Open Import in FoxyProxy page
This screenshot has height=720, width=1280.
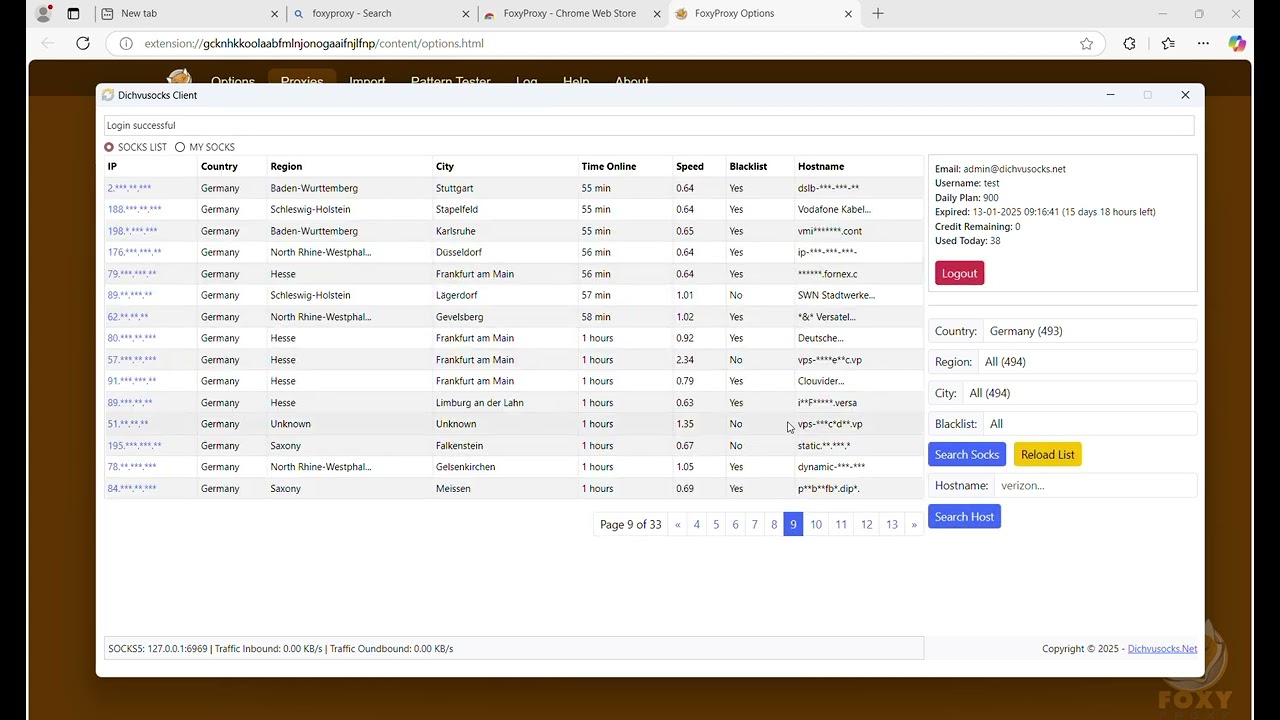[x=367, y=81]
